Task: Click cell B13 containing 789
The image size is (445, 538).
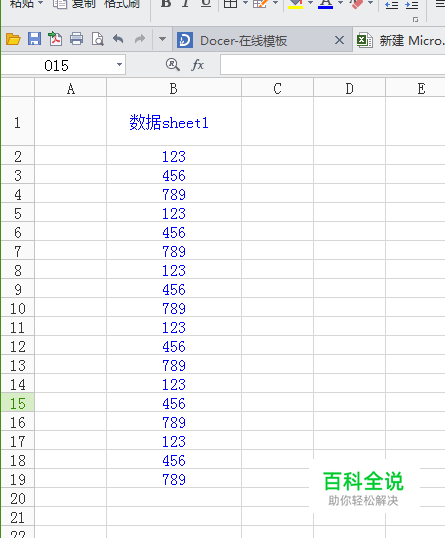Action: pyautogui.click(x=174, y=365)
